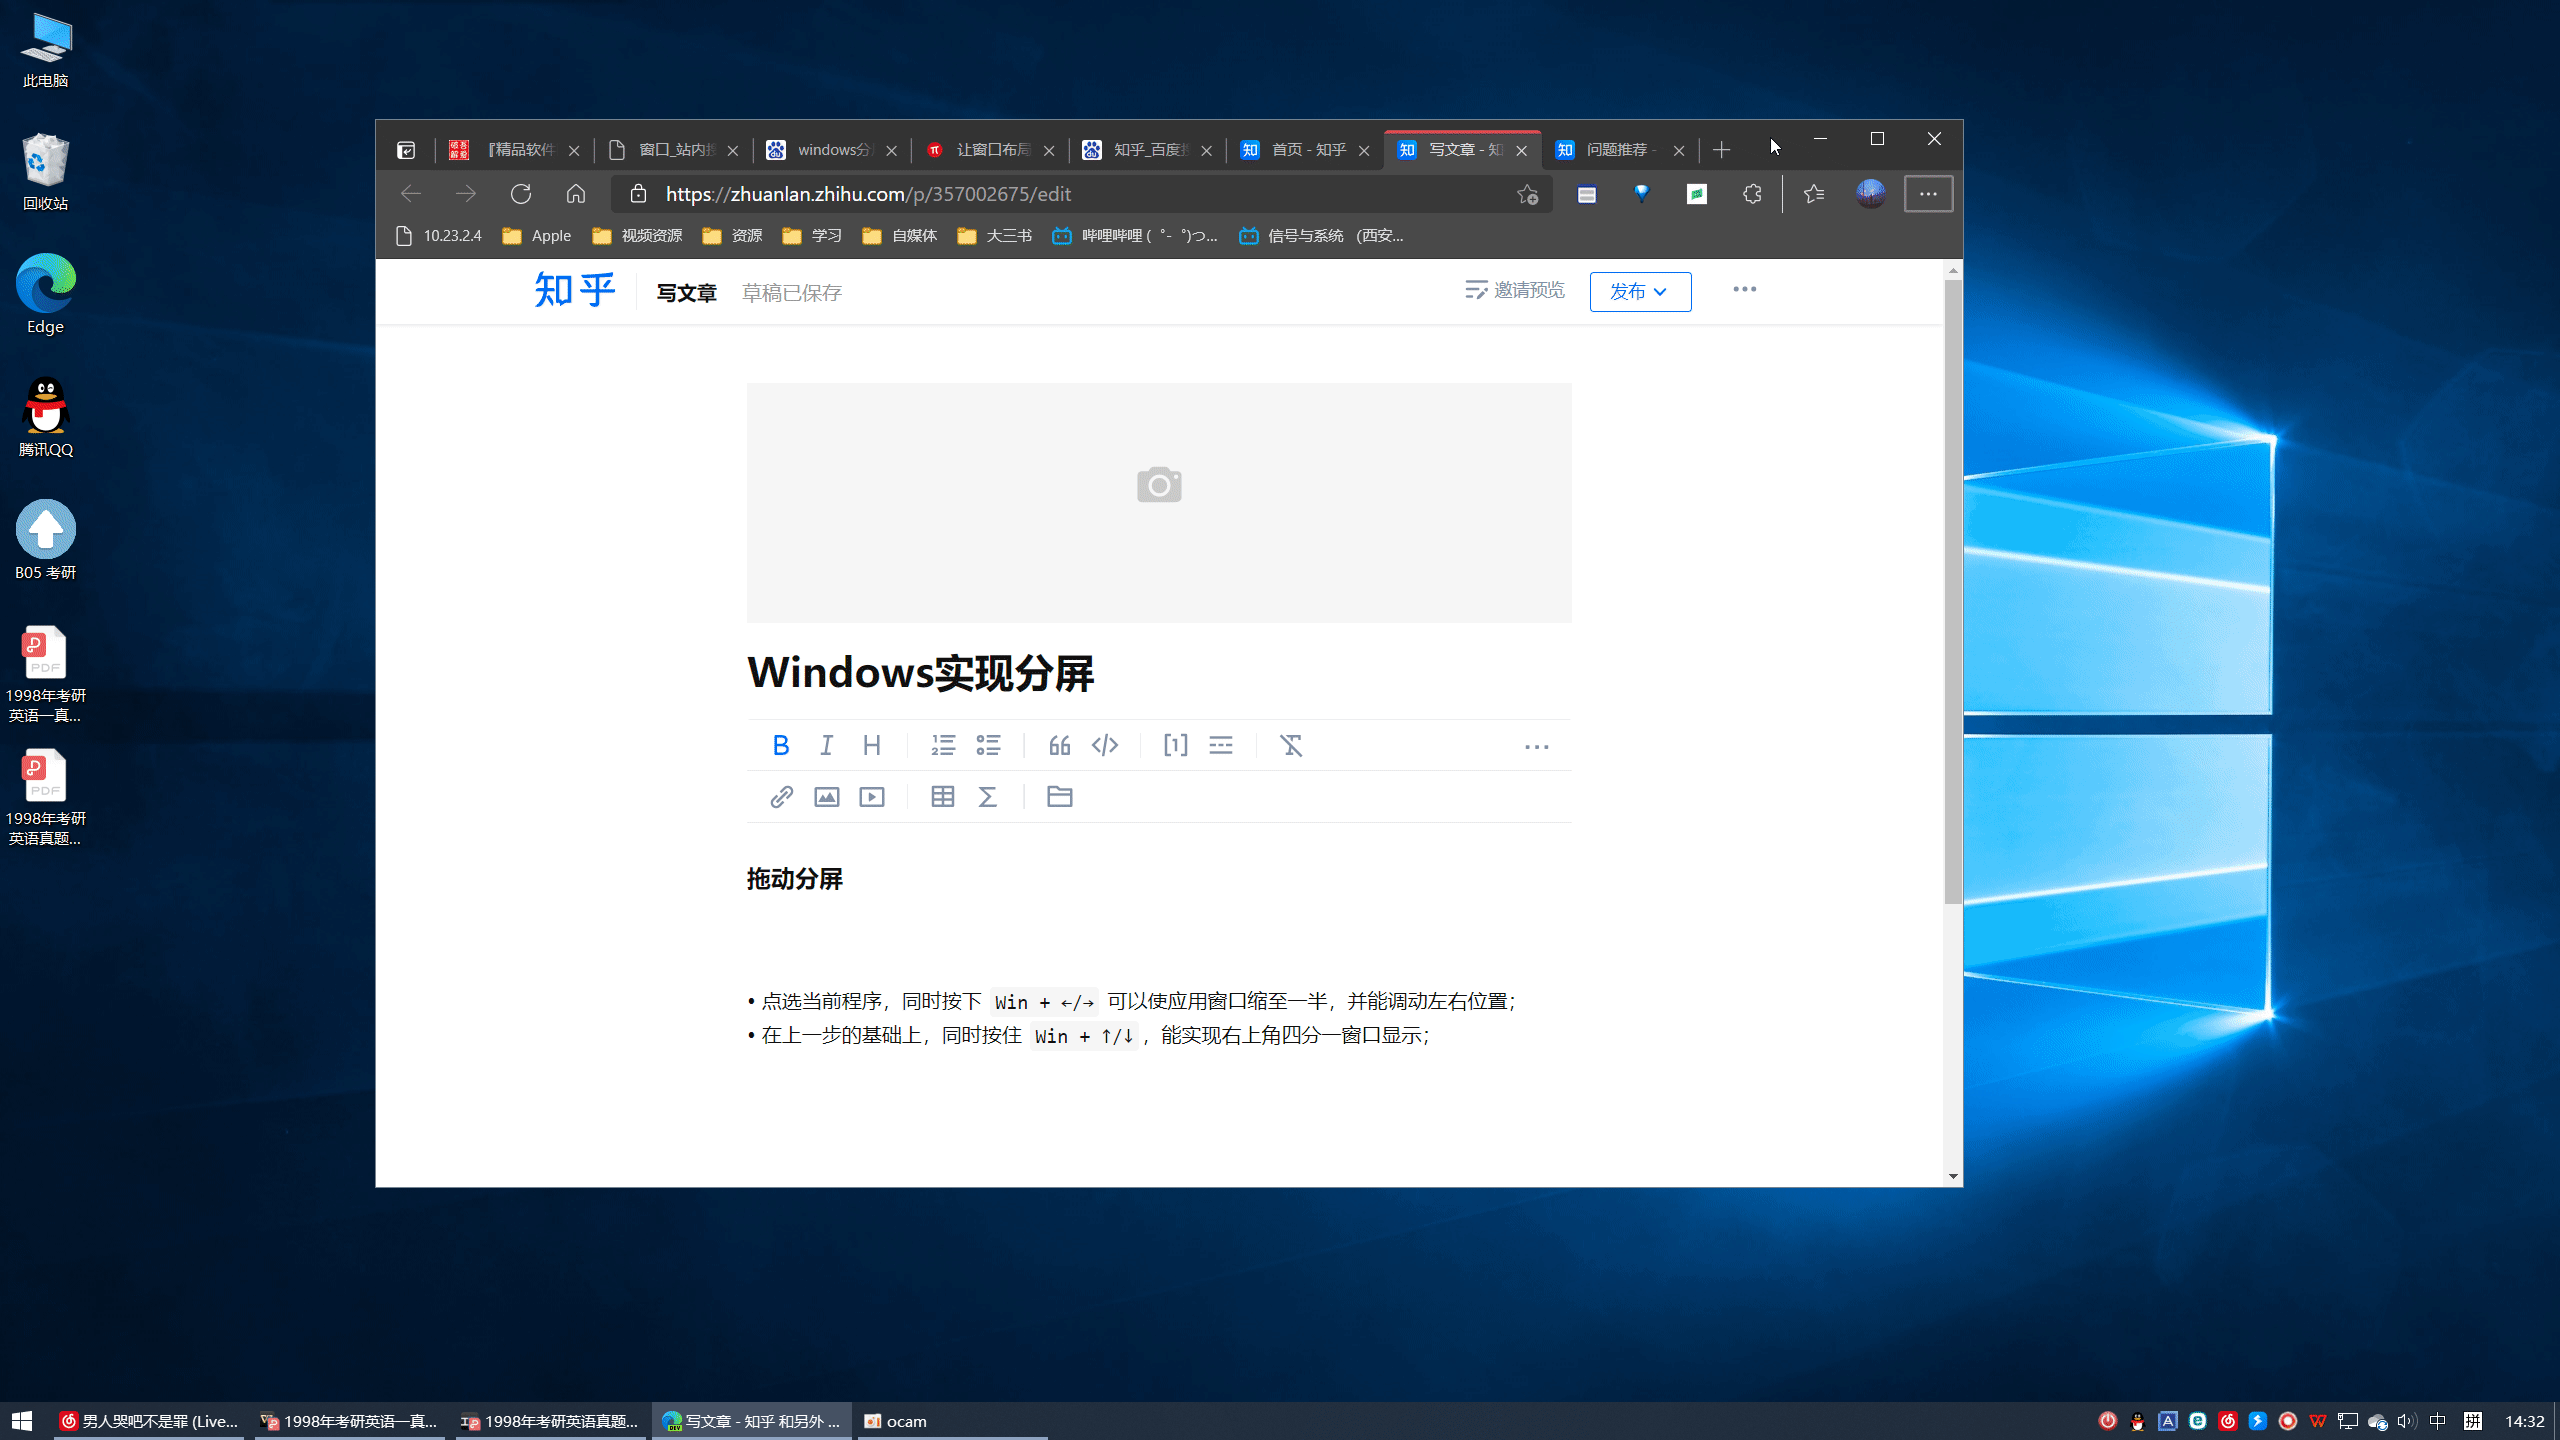This screenshot has width=2560, height=1440.
Task: Open the header more options menu beside 发布
Action: click(1744, 290)
